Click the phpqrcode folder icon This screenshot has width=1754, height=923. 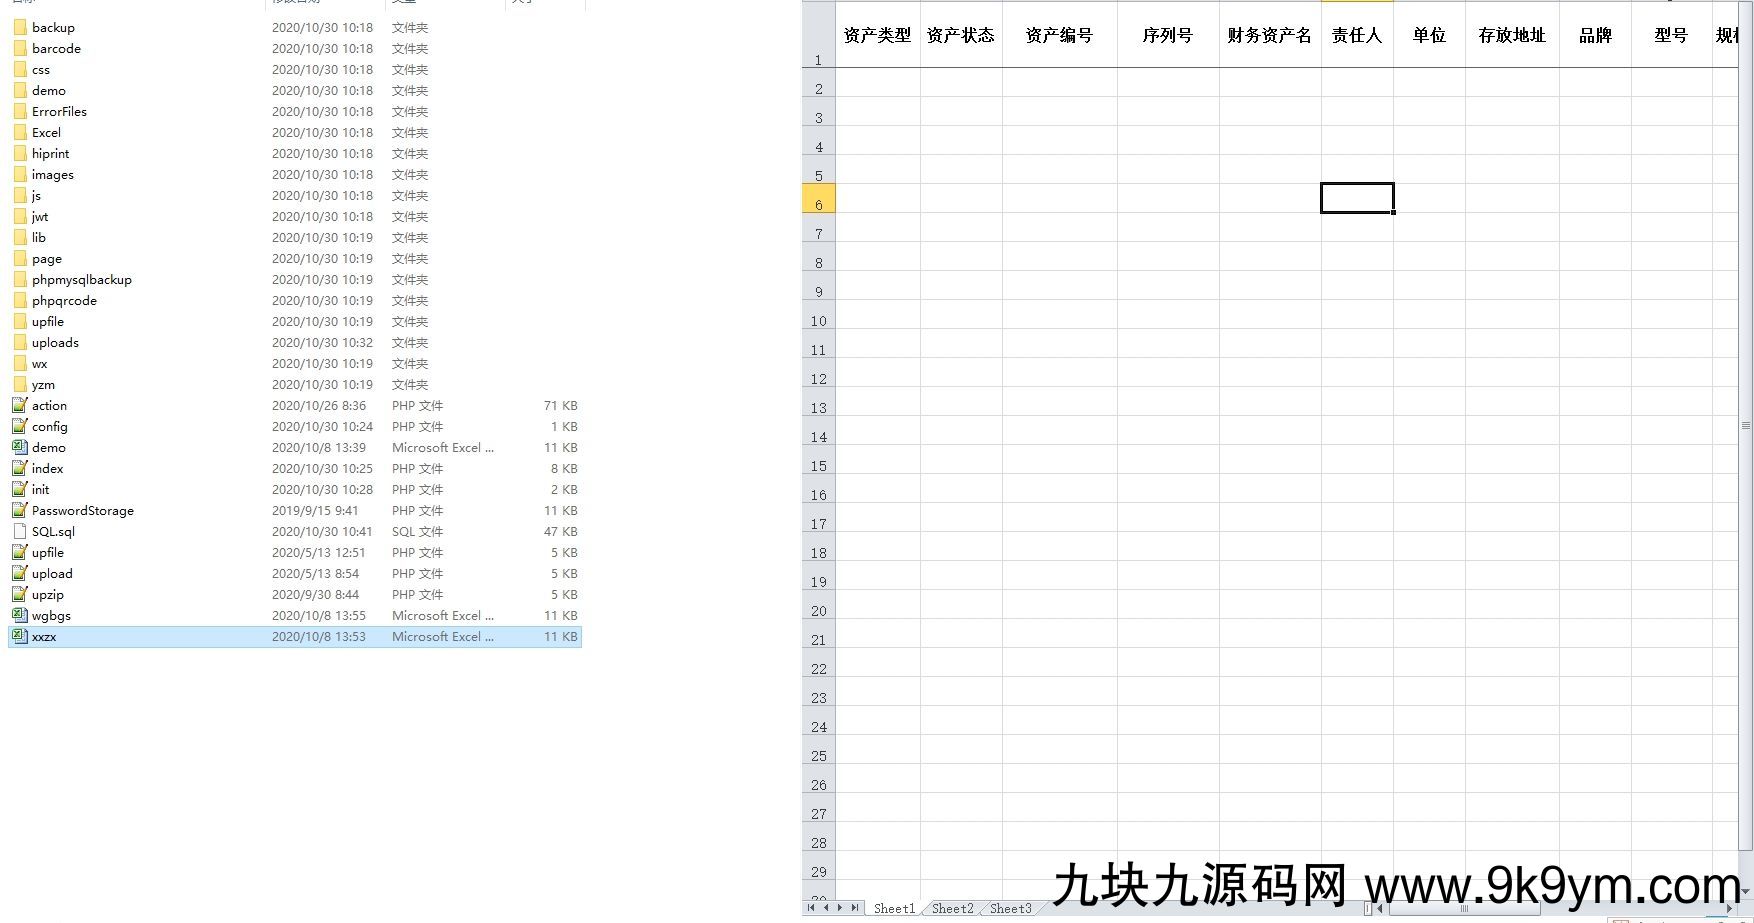20,300
